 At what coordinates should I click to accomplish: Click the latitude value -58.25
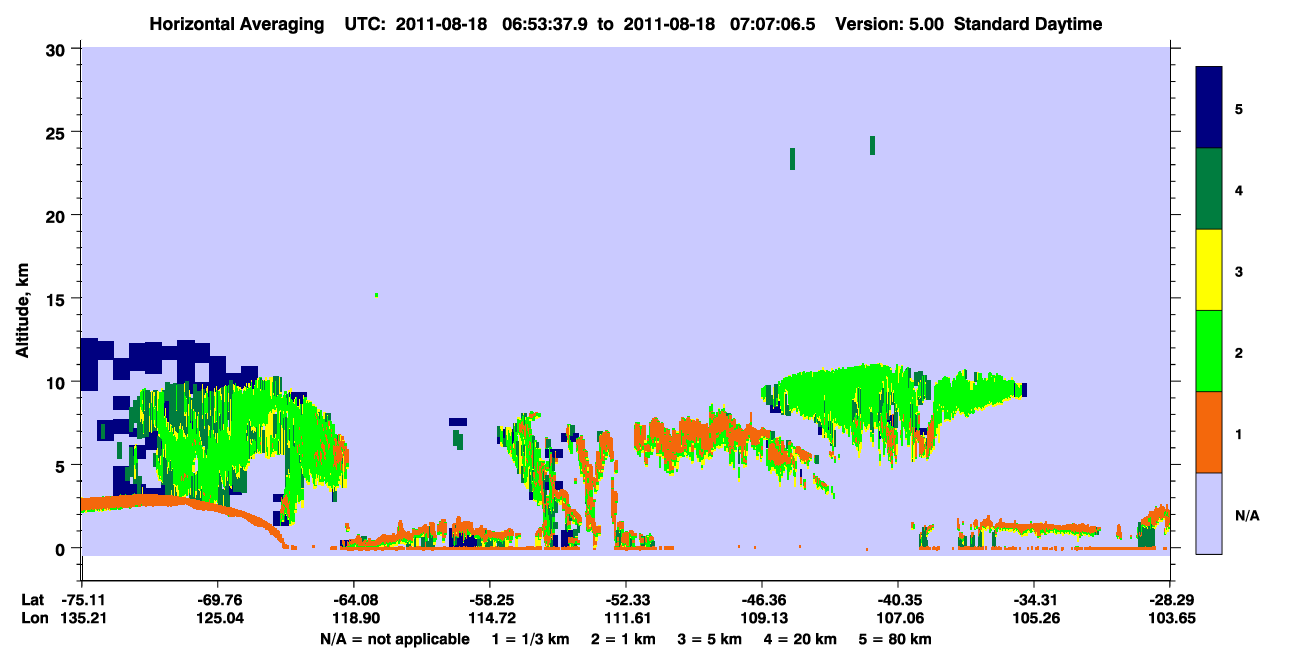[x=489, y=600]
